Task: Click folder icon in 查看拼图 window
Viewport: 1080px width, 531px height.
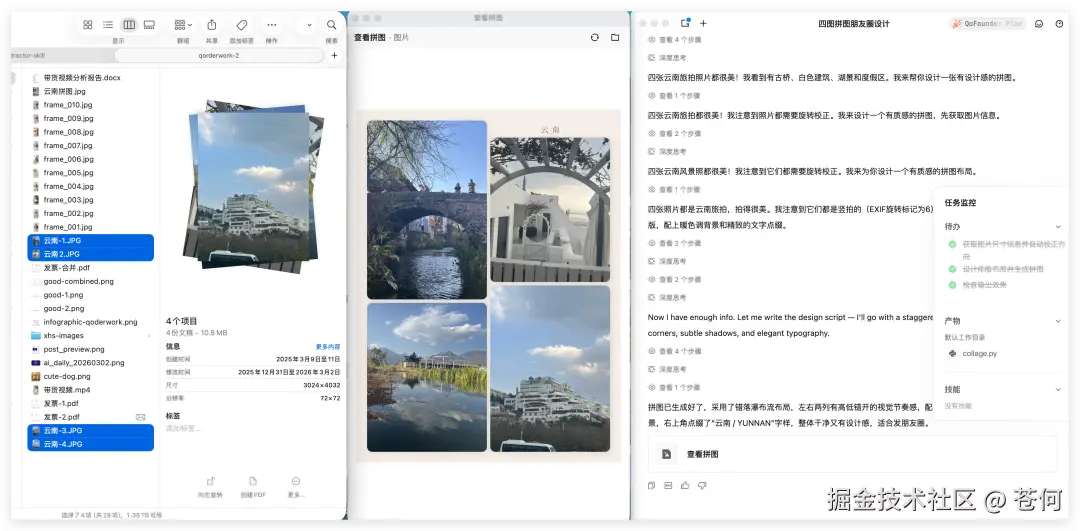Action: (x=615, y=37)
